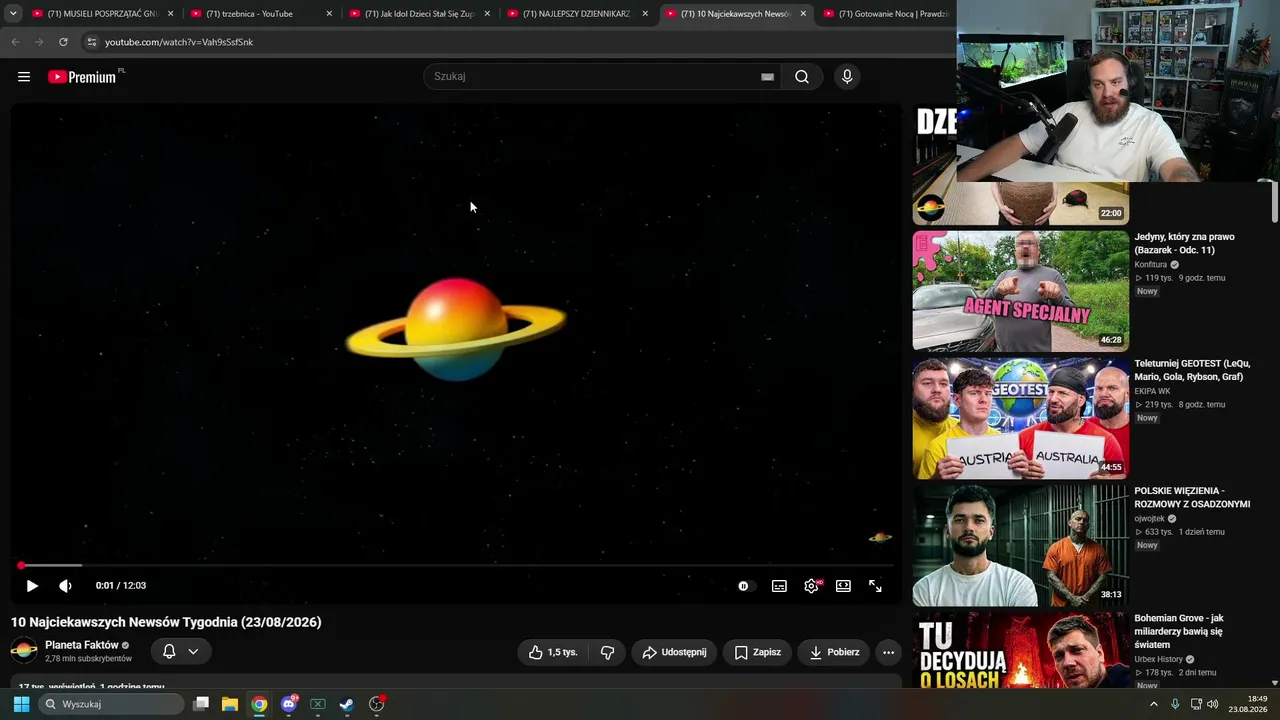Open the GEOTEST video thumbnail
The height and width of the screenshot is (720, 1280).
[1020, 418]
